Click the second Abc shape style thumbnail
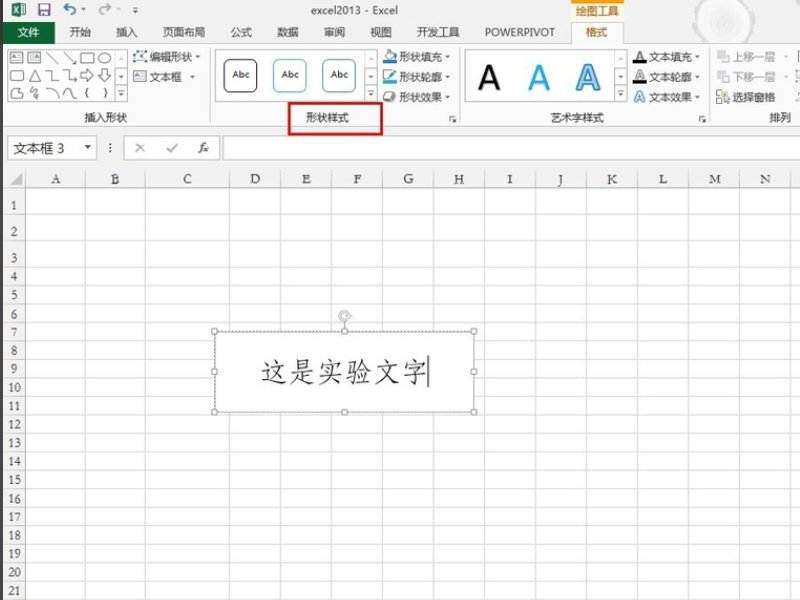 click(x=289, y=75)
